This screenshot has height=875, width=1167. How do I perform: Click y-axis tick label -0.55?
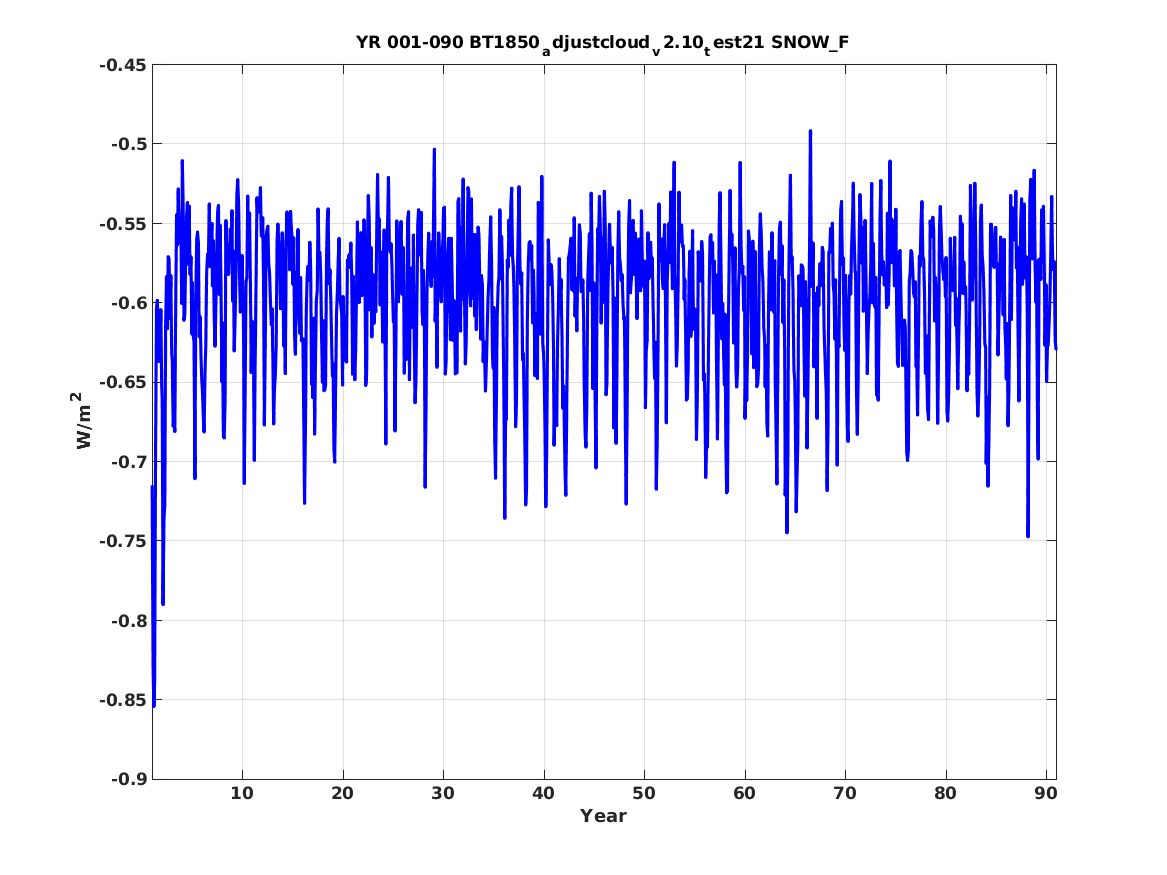pos(122,223)
